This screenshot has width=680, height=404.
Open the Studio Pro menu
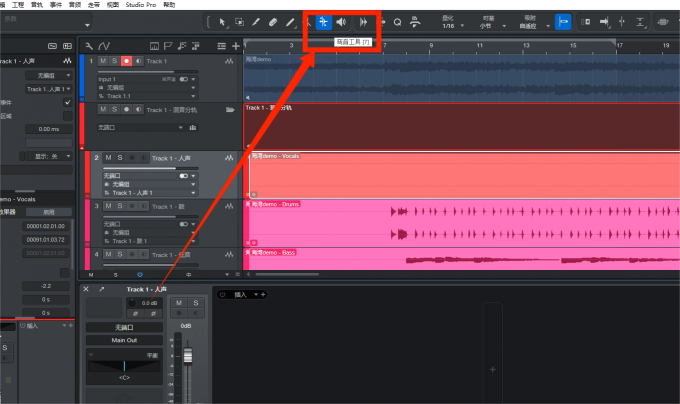[141, 5]
